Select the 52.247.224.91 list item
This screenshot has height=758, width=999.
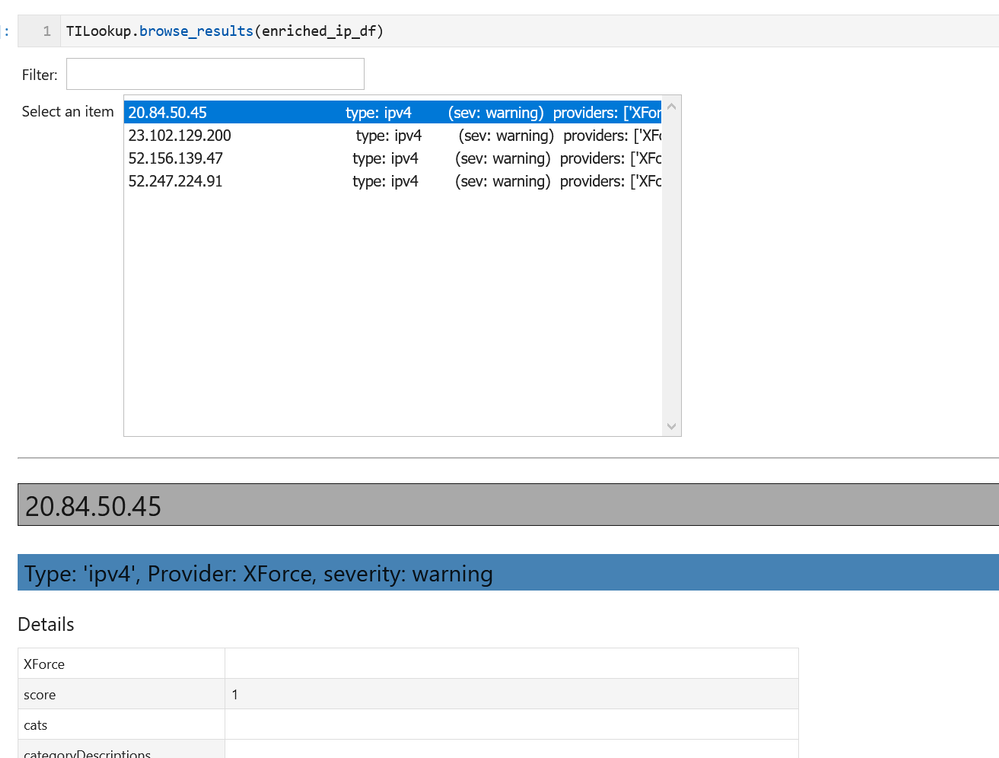392,181
